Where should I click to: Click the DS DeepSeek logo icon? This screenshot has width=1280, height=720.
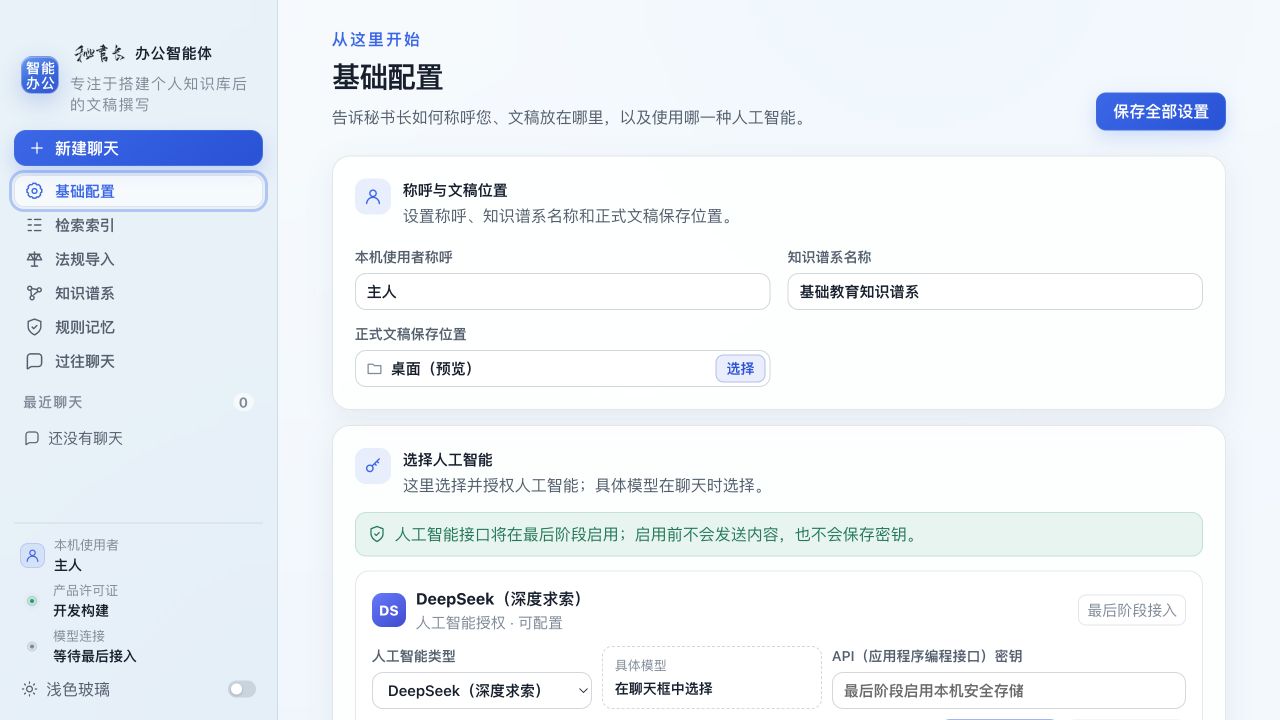tap(389, 610)
